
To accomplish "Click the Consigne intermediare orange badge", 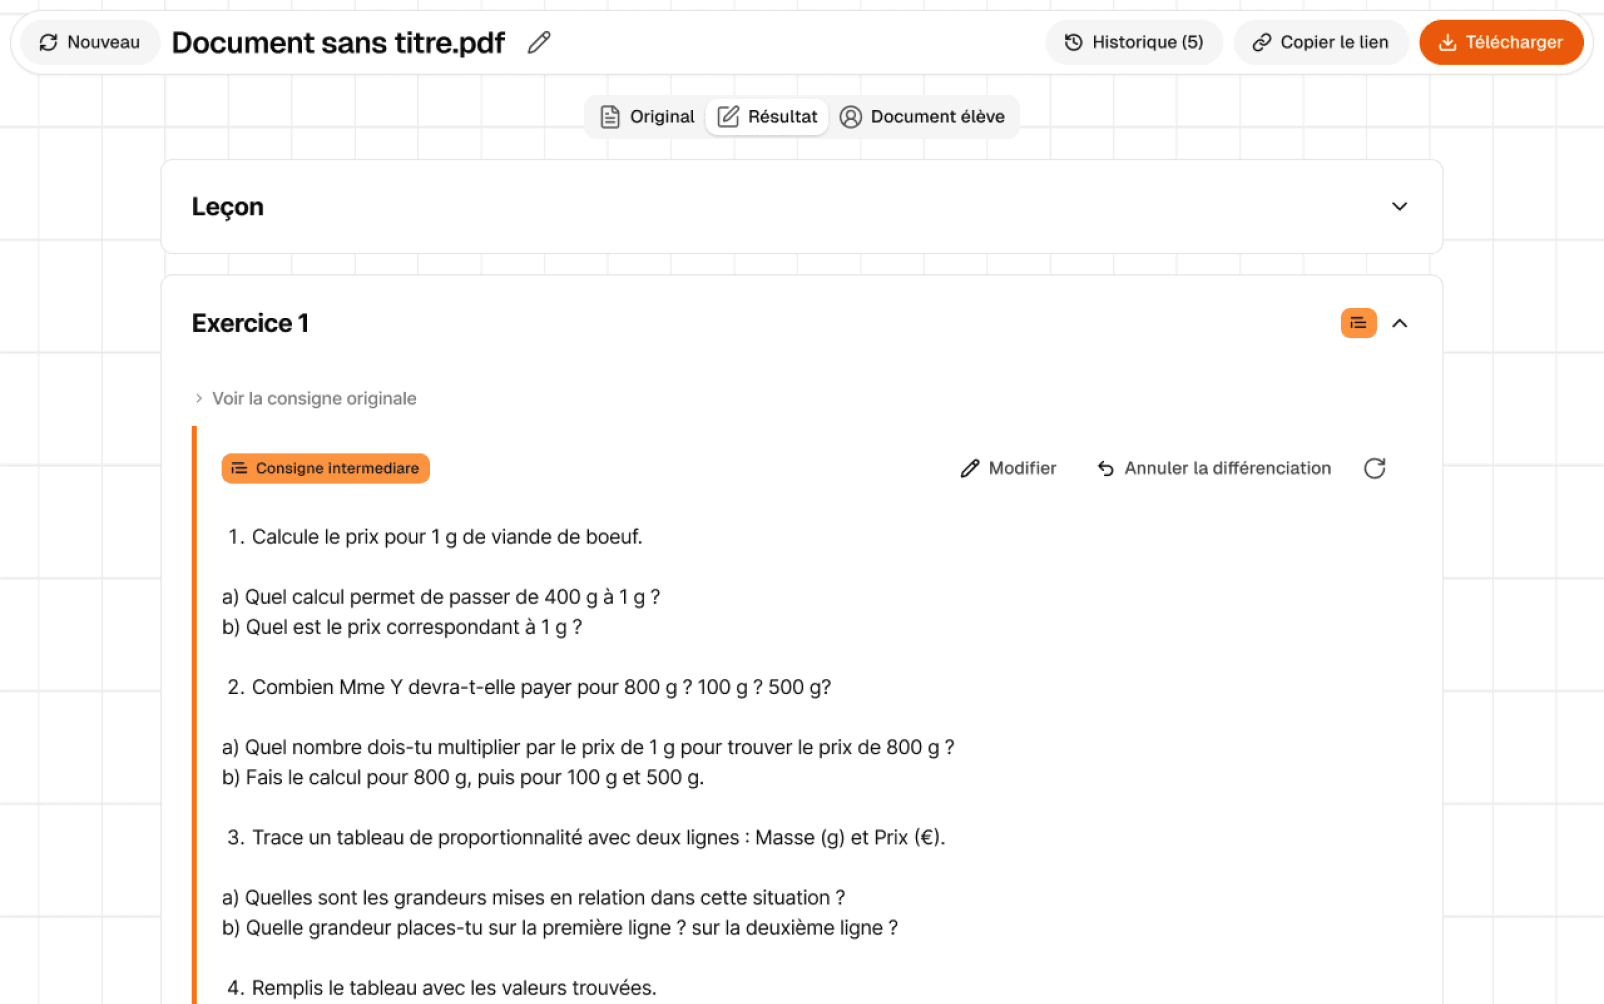I will 326,468.
